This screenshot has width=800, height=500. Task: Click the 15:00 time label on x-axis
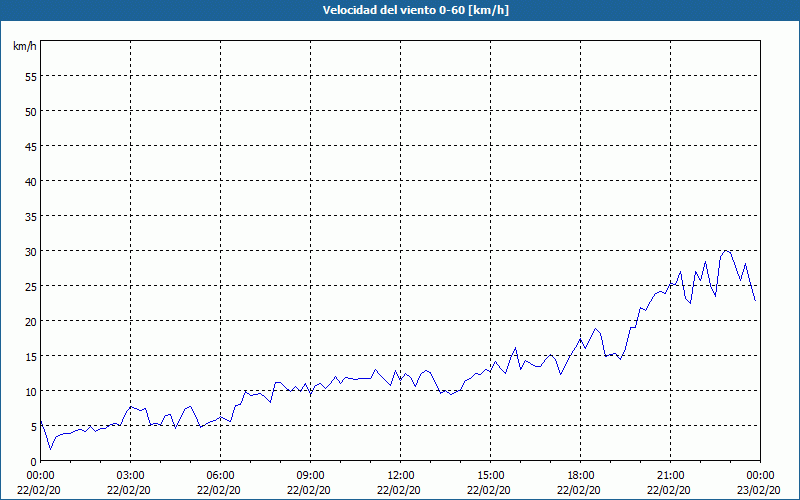click(490, 476)
